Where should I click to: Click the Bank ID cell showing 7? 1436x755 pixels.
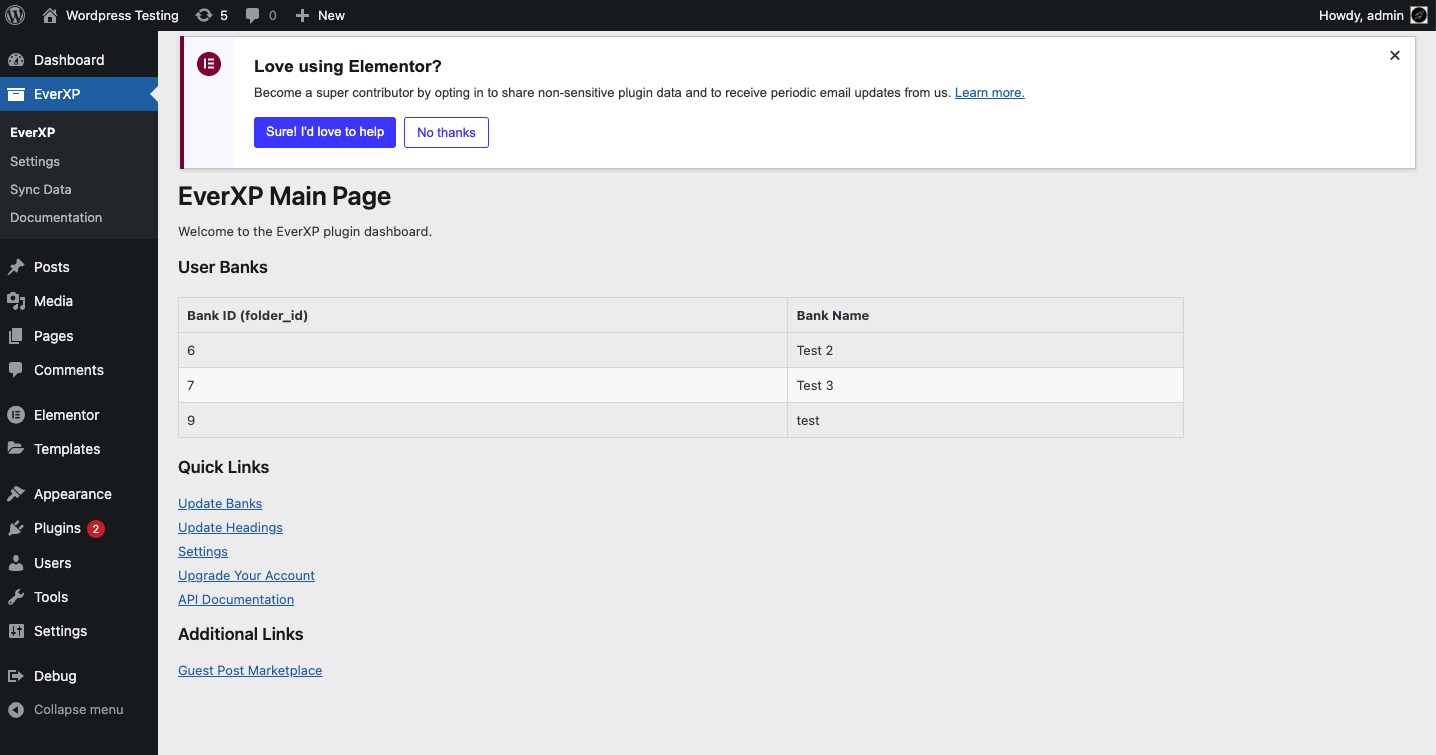483,385
